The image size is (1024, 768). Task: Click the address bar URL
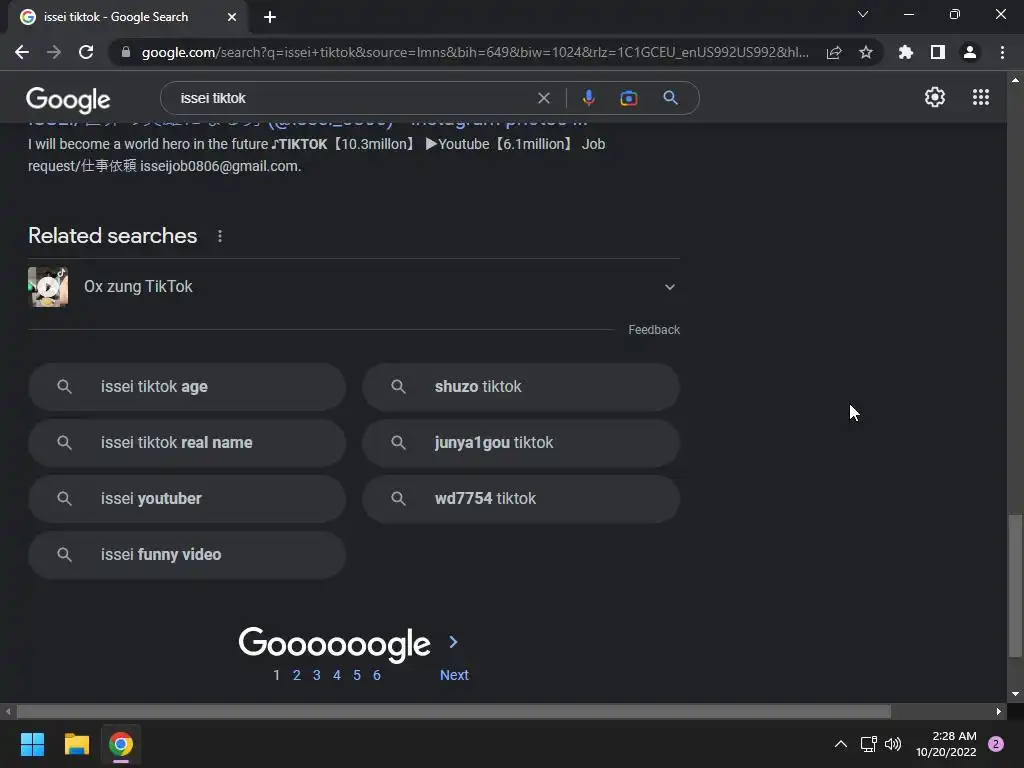click(475, 52)
